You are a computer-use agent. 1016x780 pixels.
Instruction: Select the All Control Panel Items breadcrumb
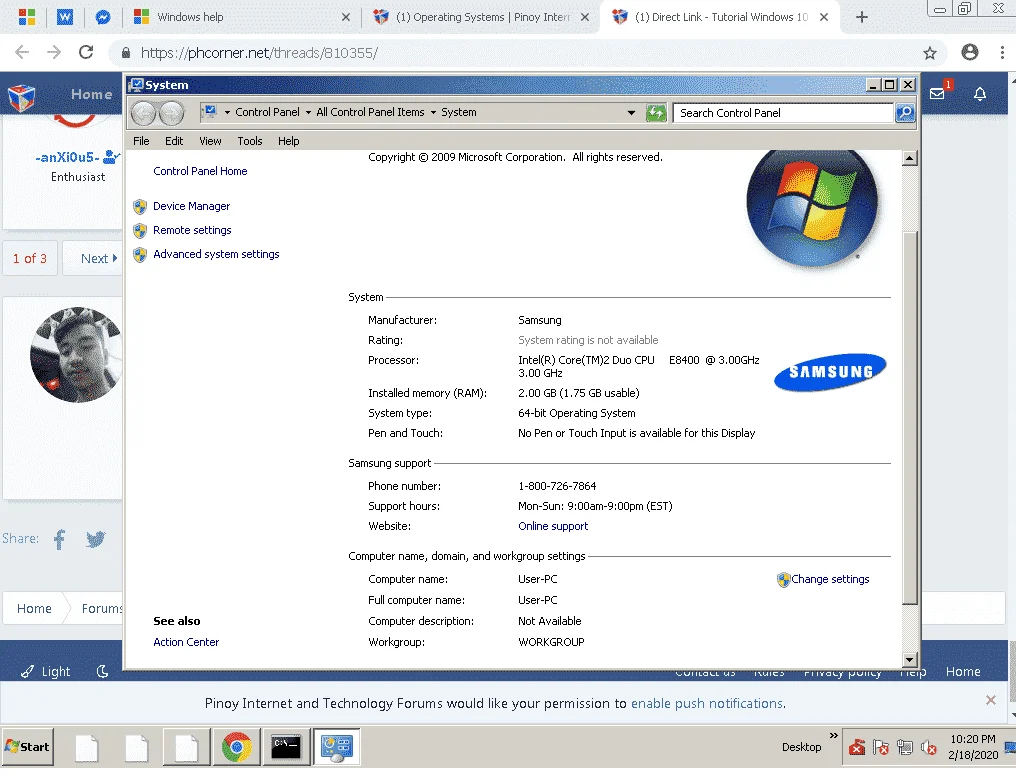click(x=370, y=112)
